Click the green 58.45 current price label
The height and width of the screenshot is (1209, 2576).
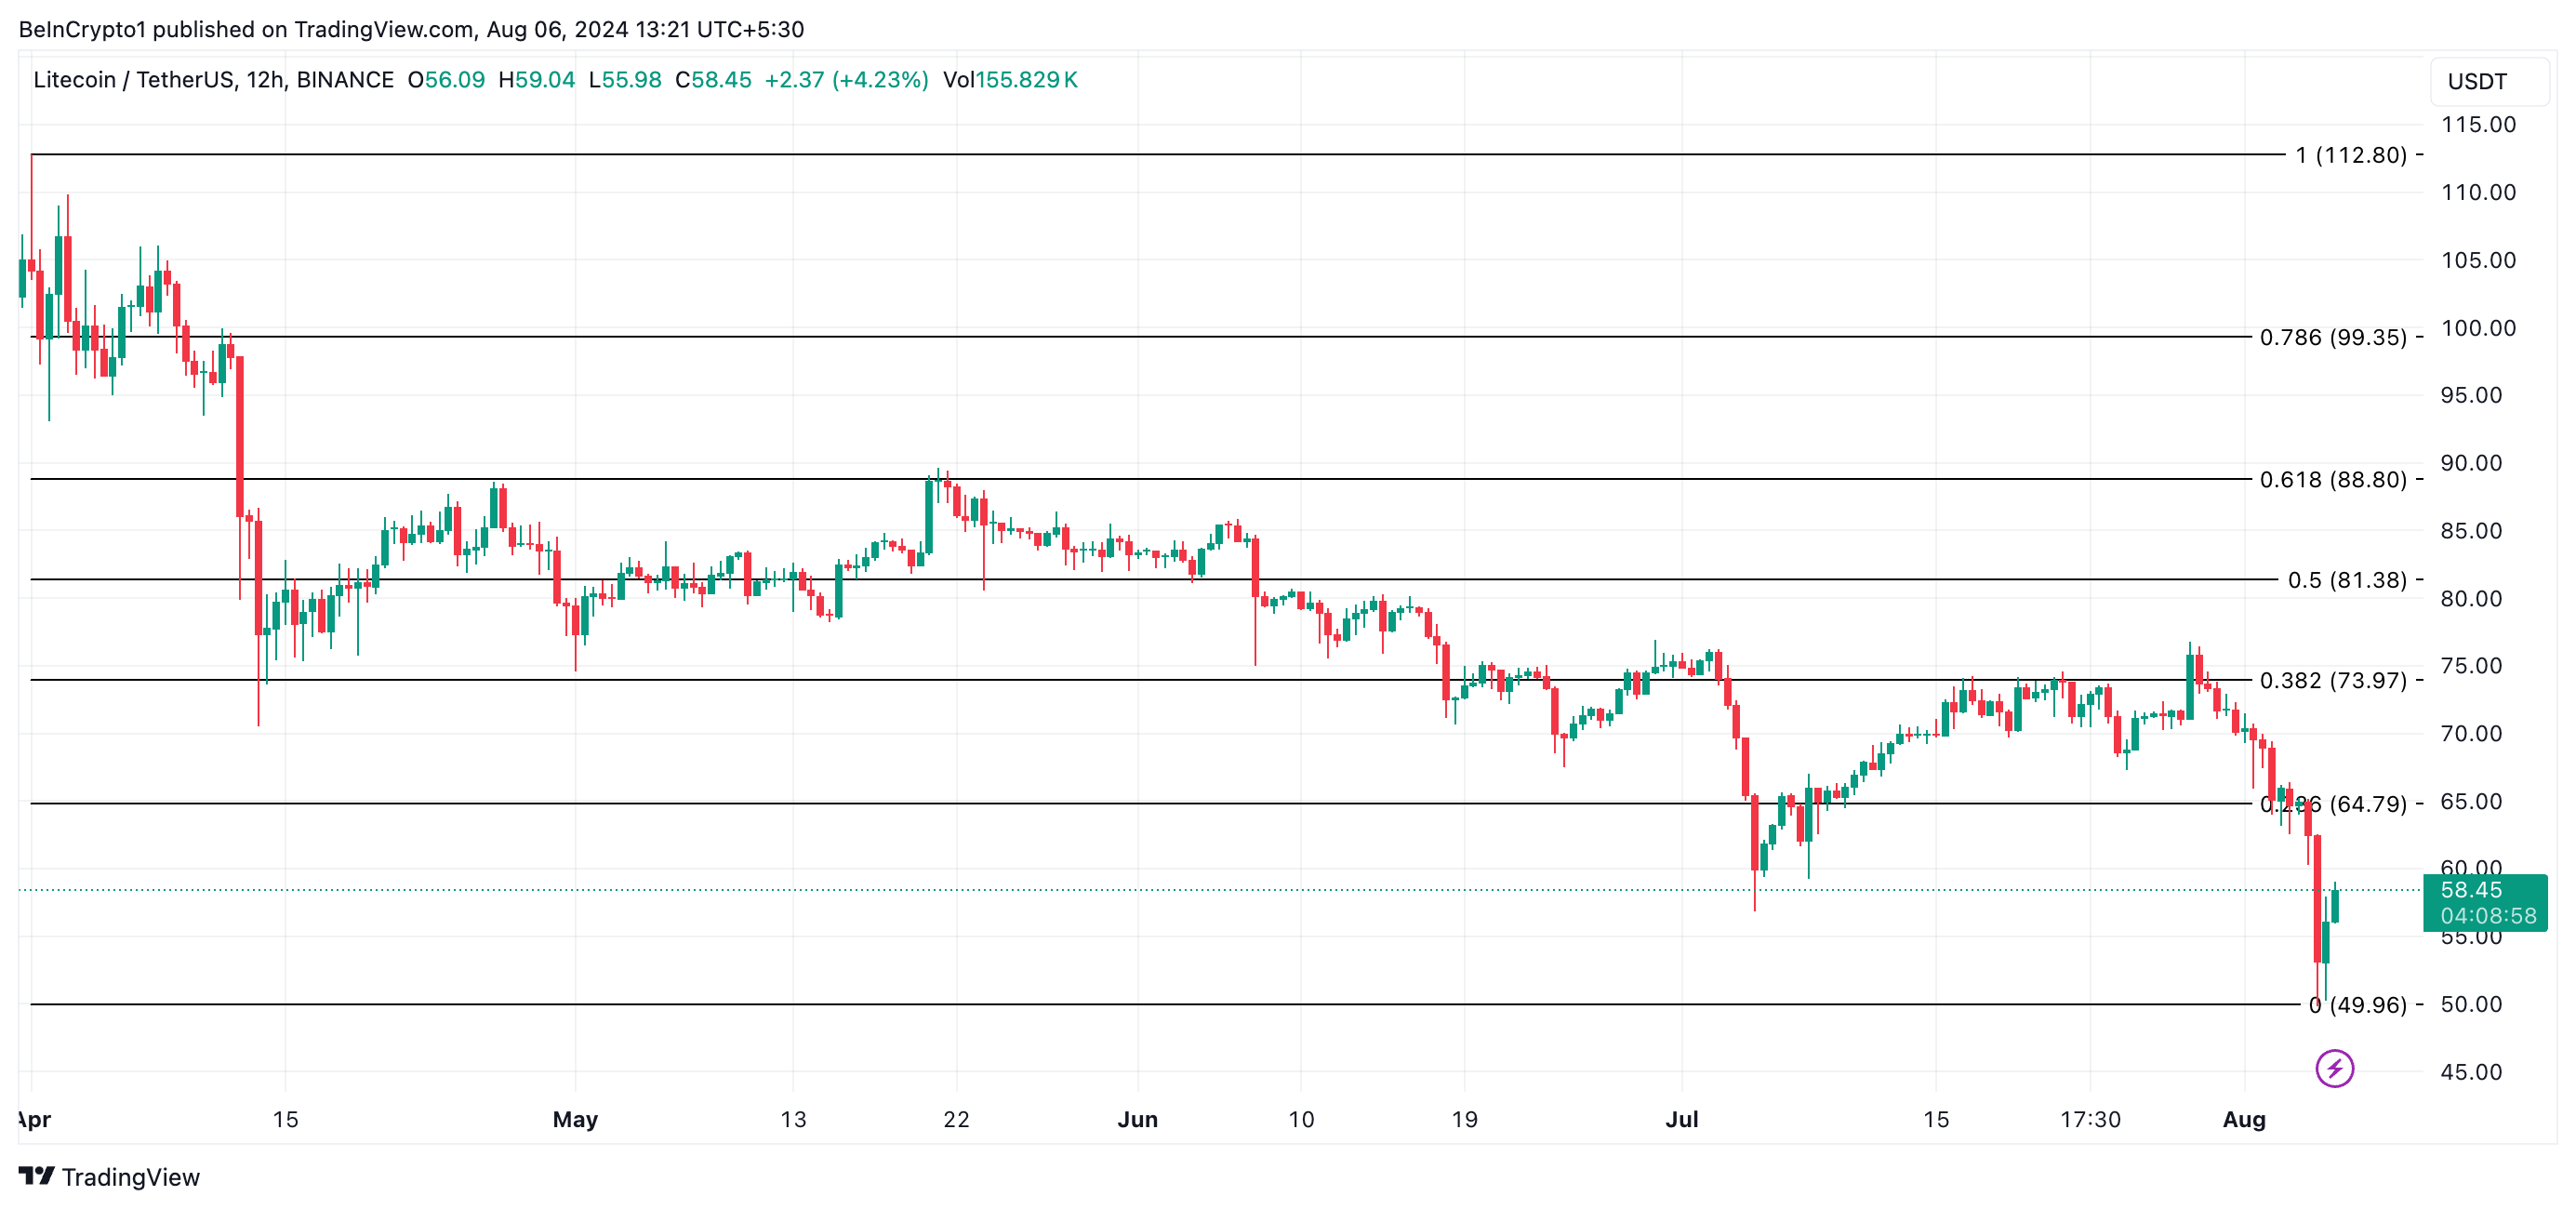(x=2484, y=902)
